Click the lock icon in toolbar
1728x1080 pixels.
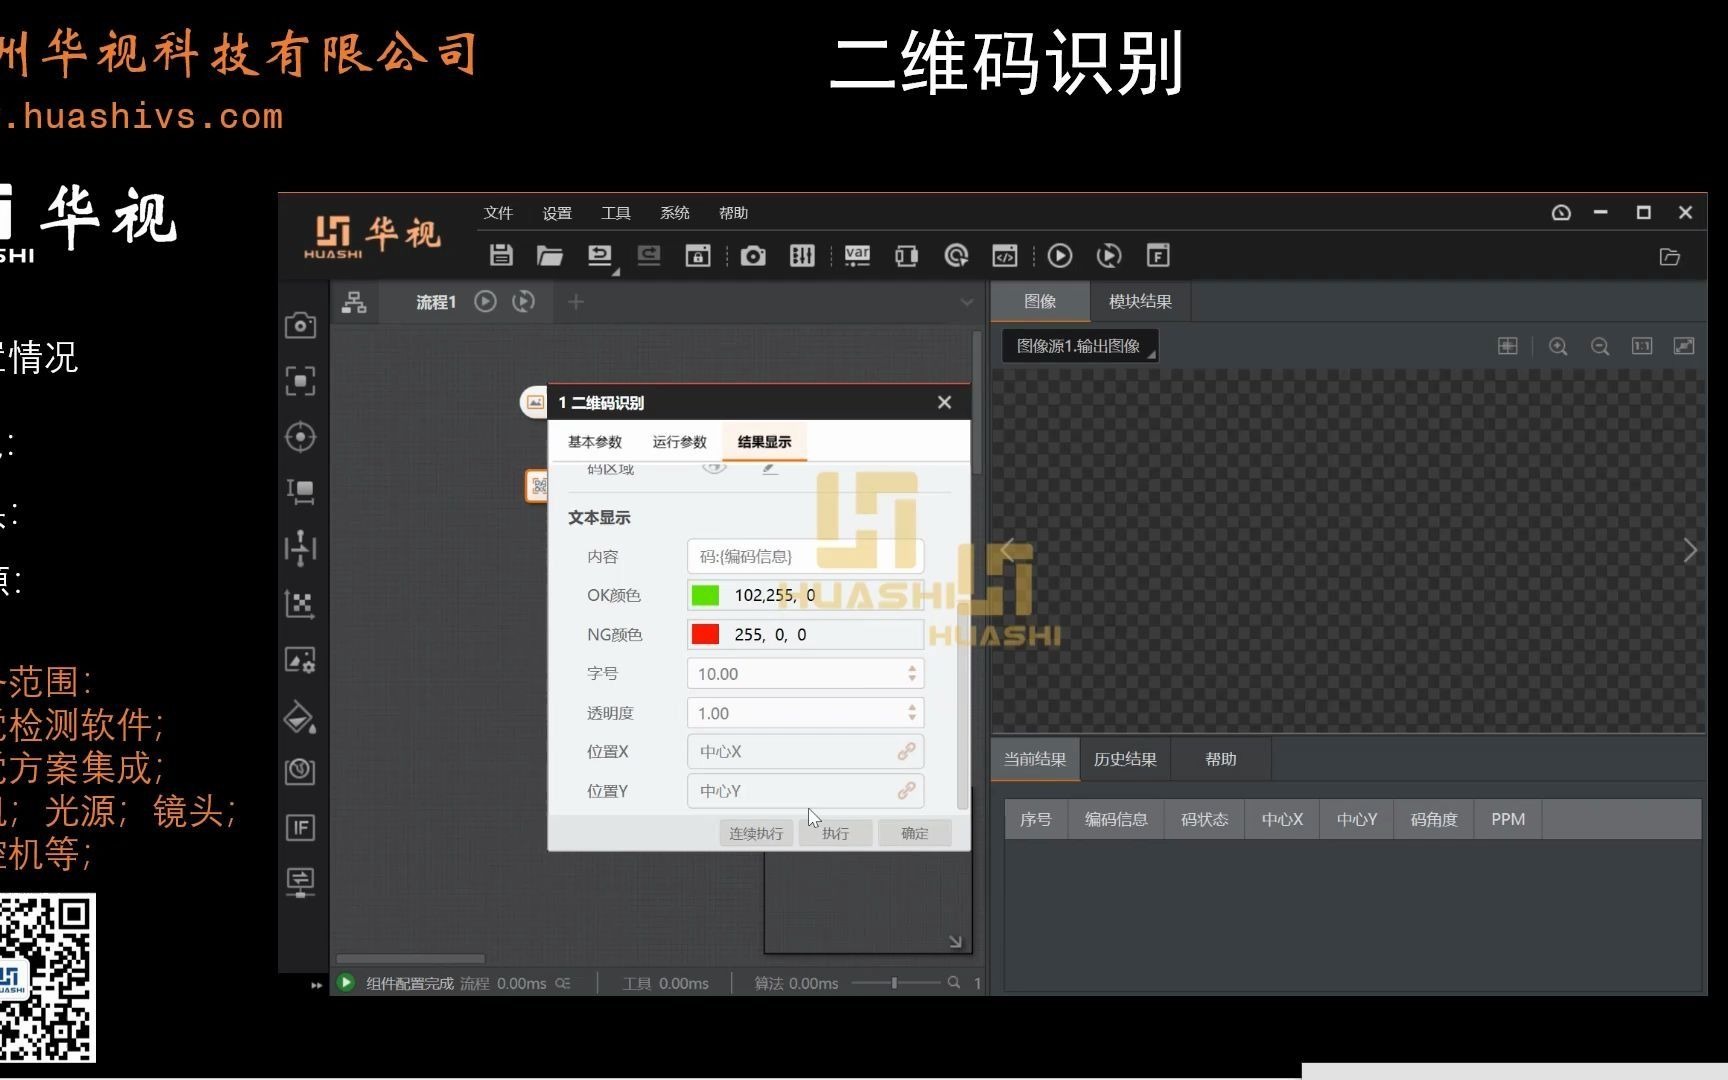[x=698, y=256]
